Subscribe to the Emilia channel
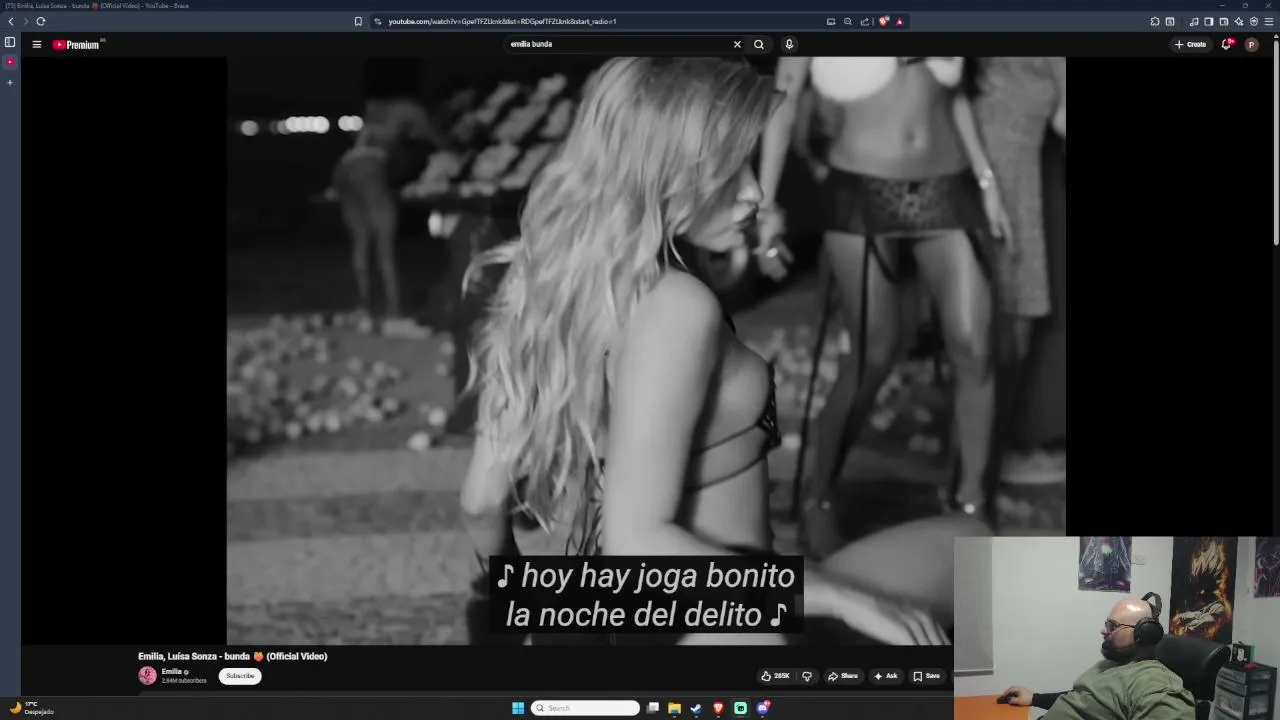 coord(240,676)
